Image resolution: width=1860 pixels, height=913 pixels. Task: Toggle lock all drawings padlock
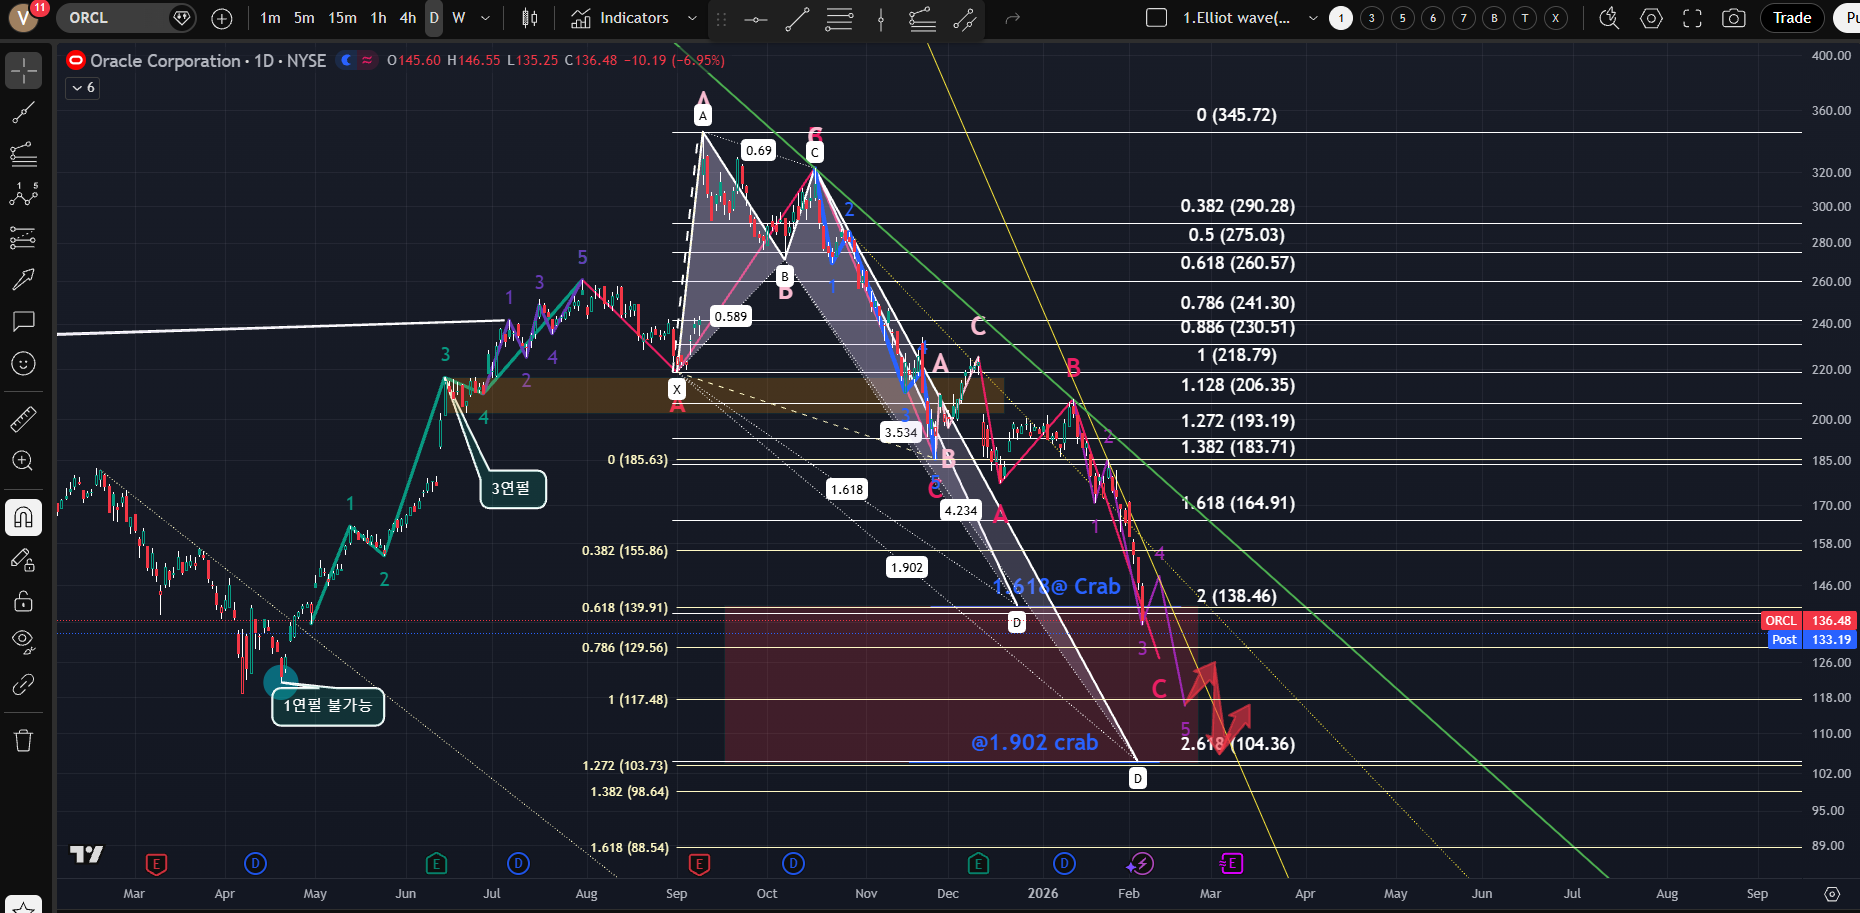tap(23, 601)
